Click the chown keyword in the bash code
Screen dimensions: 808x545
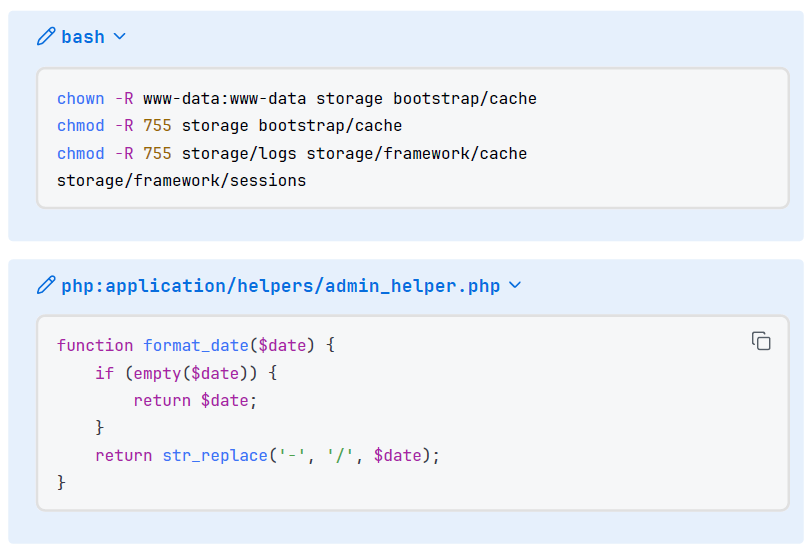click(80, 99)
